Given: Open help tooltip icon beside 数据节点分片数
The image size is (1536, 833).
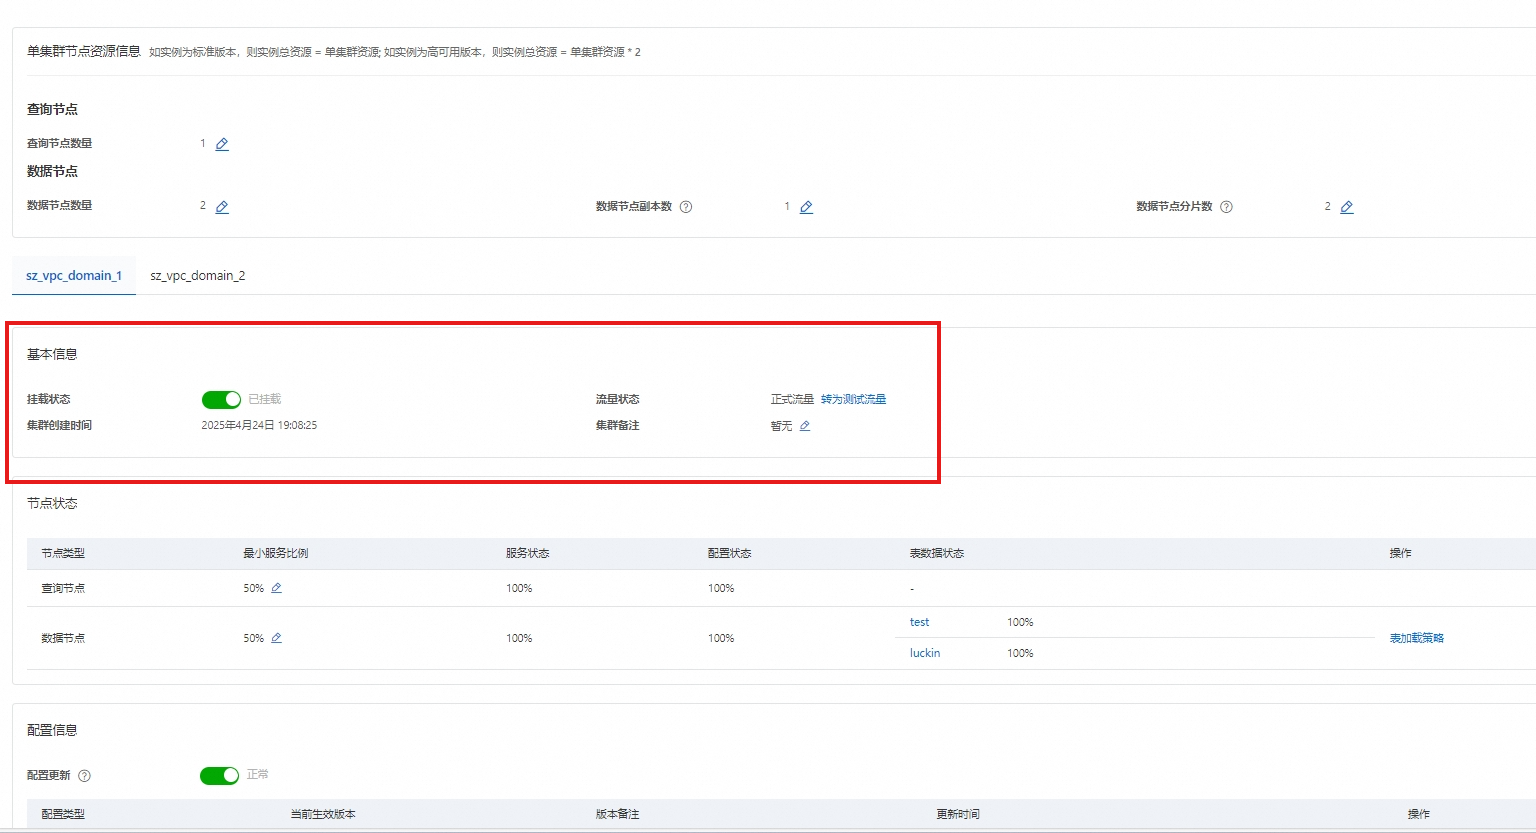Looking at the screenshot, I should tap(1226, 207).
